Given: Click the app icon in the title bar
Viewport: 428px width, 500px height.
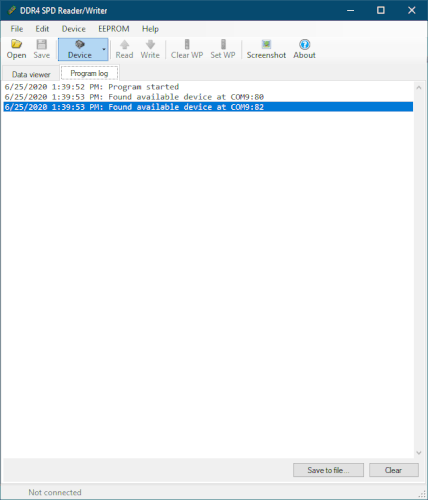Looking at the screenshot, I should click(12, 10).
